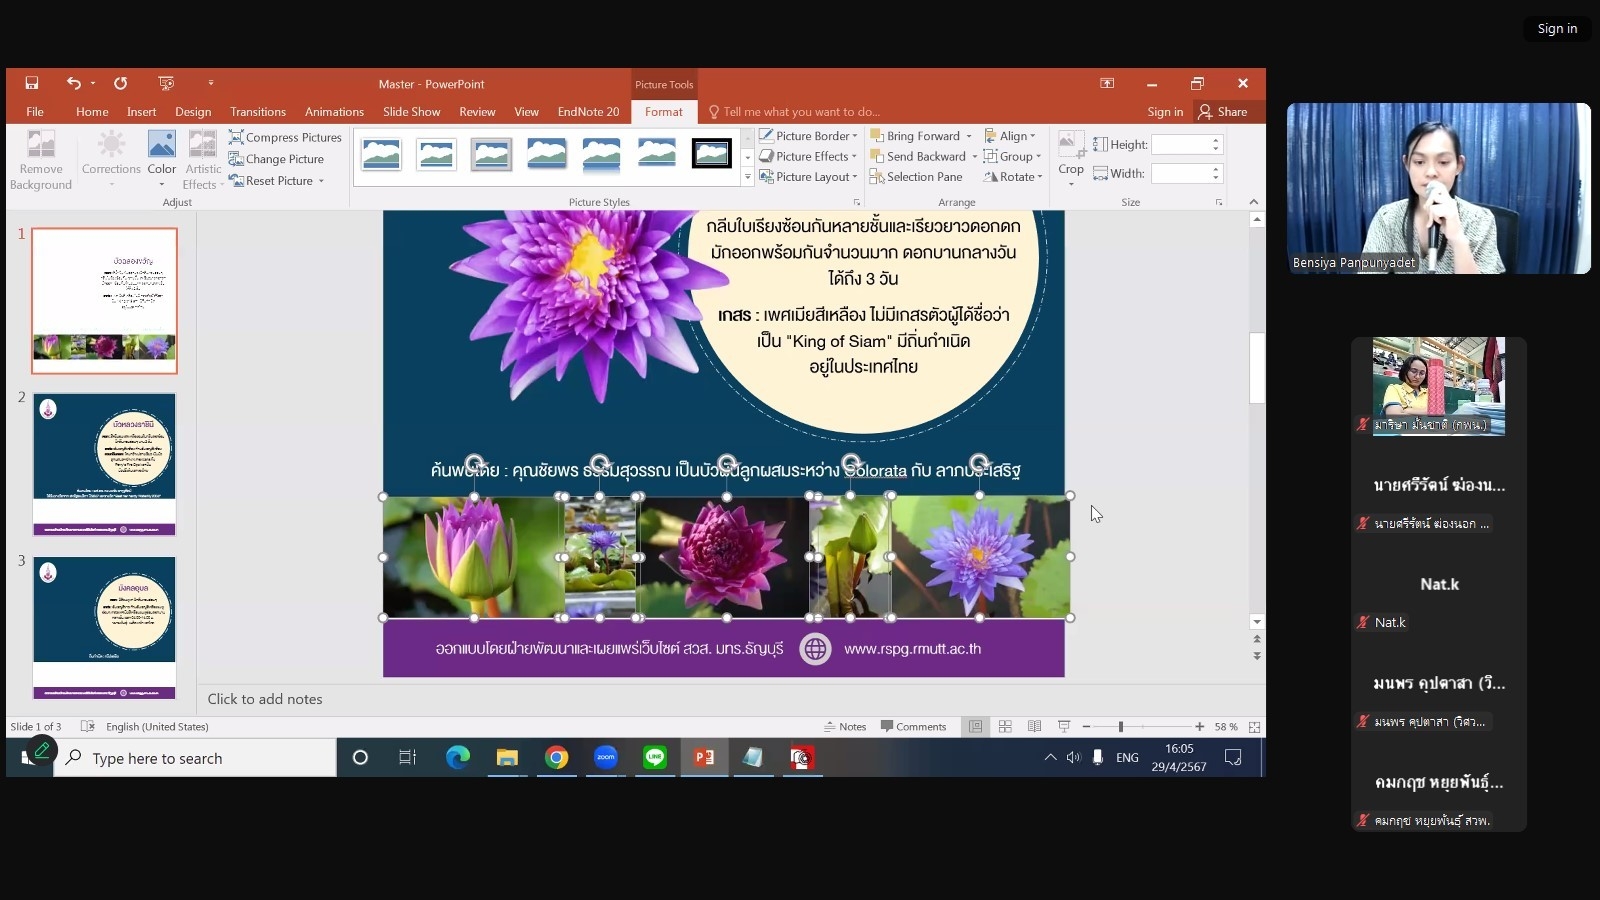
Task: Click Change Picture
Action: 276,159
